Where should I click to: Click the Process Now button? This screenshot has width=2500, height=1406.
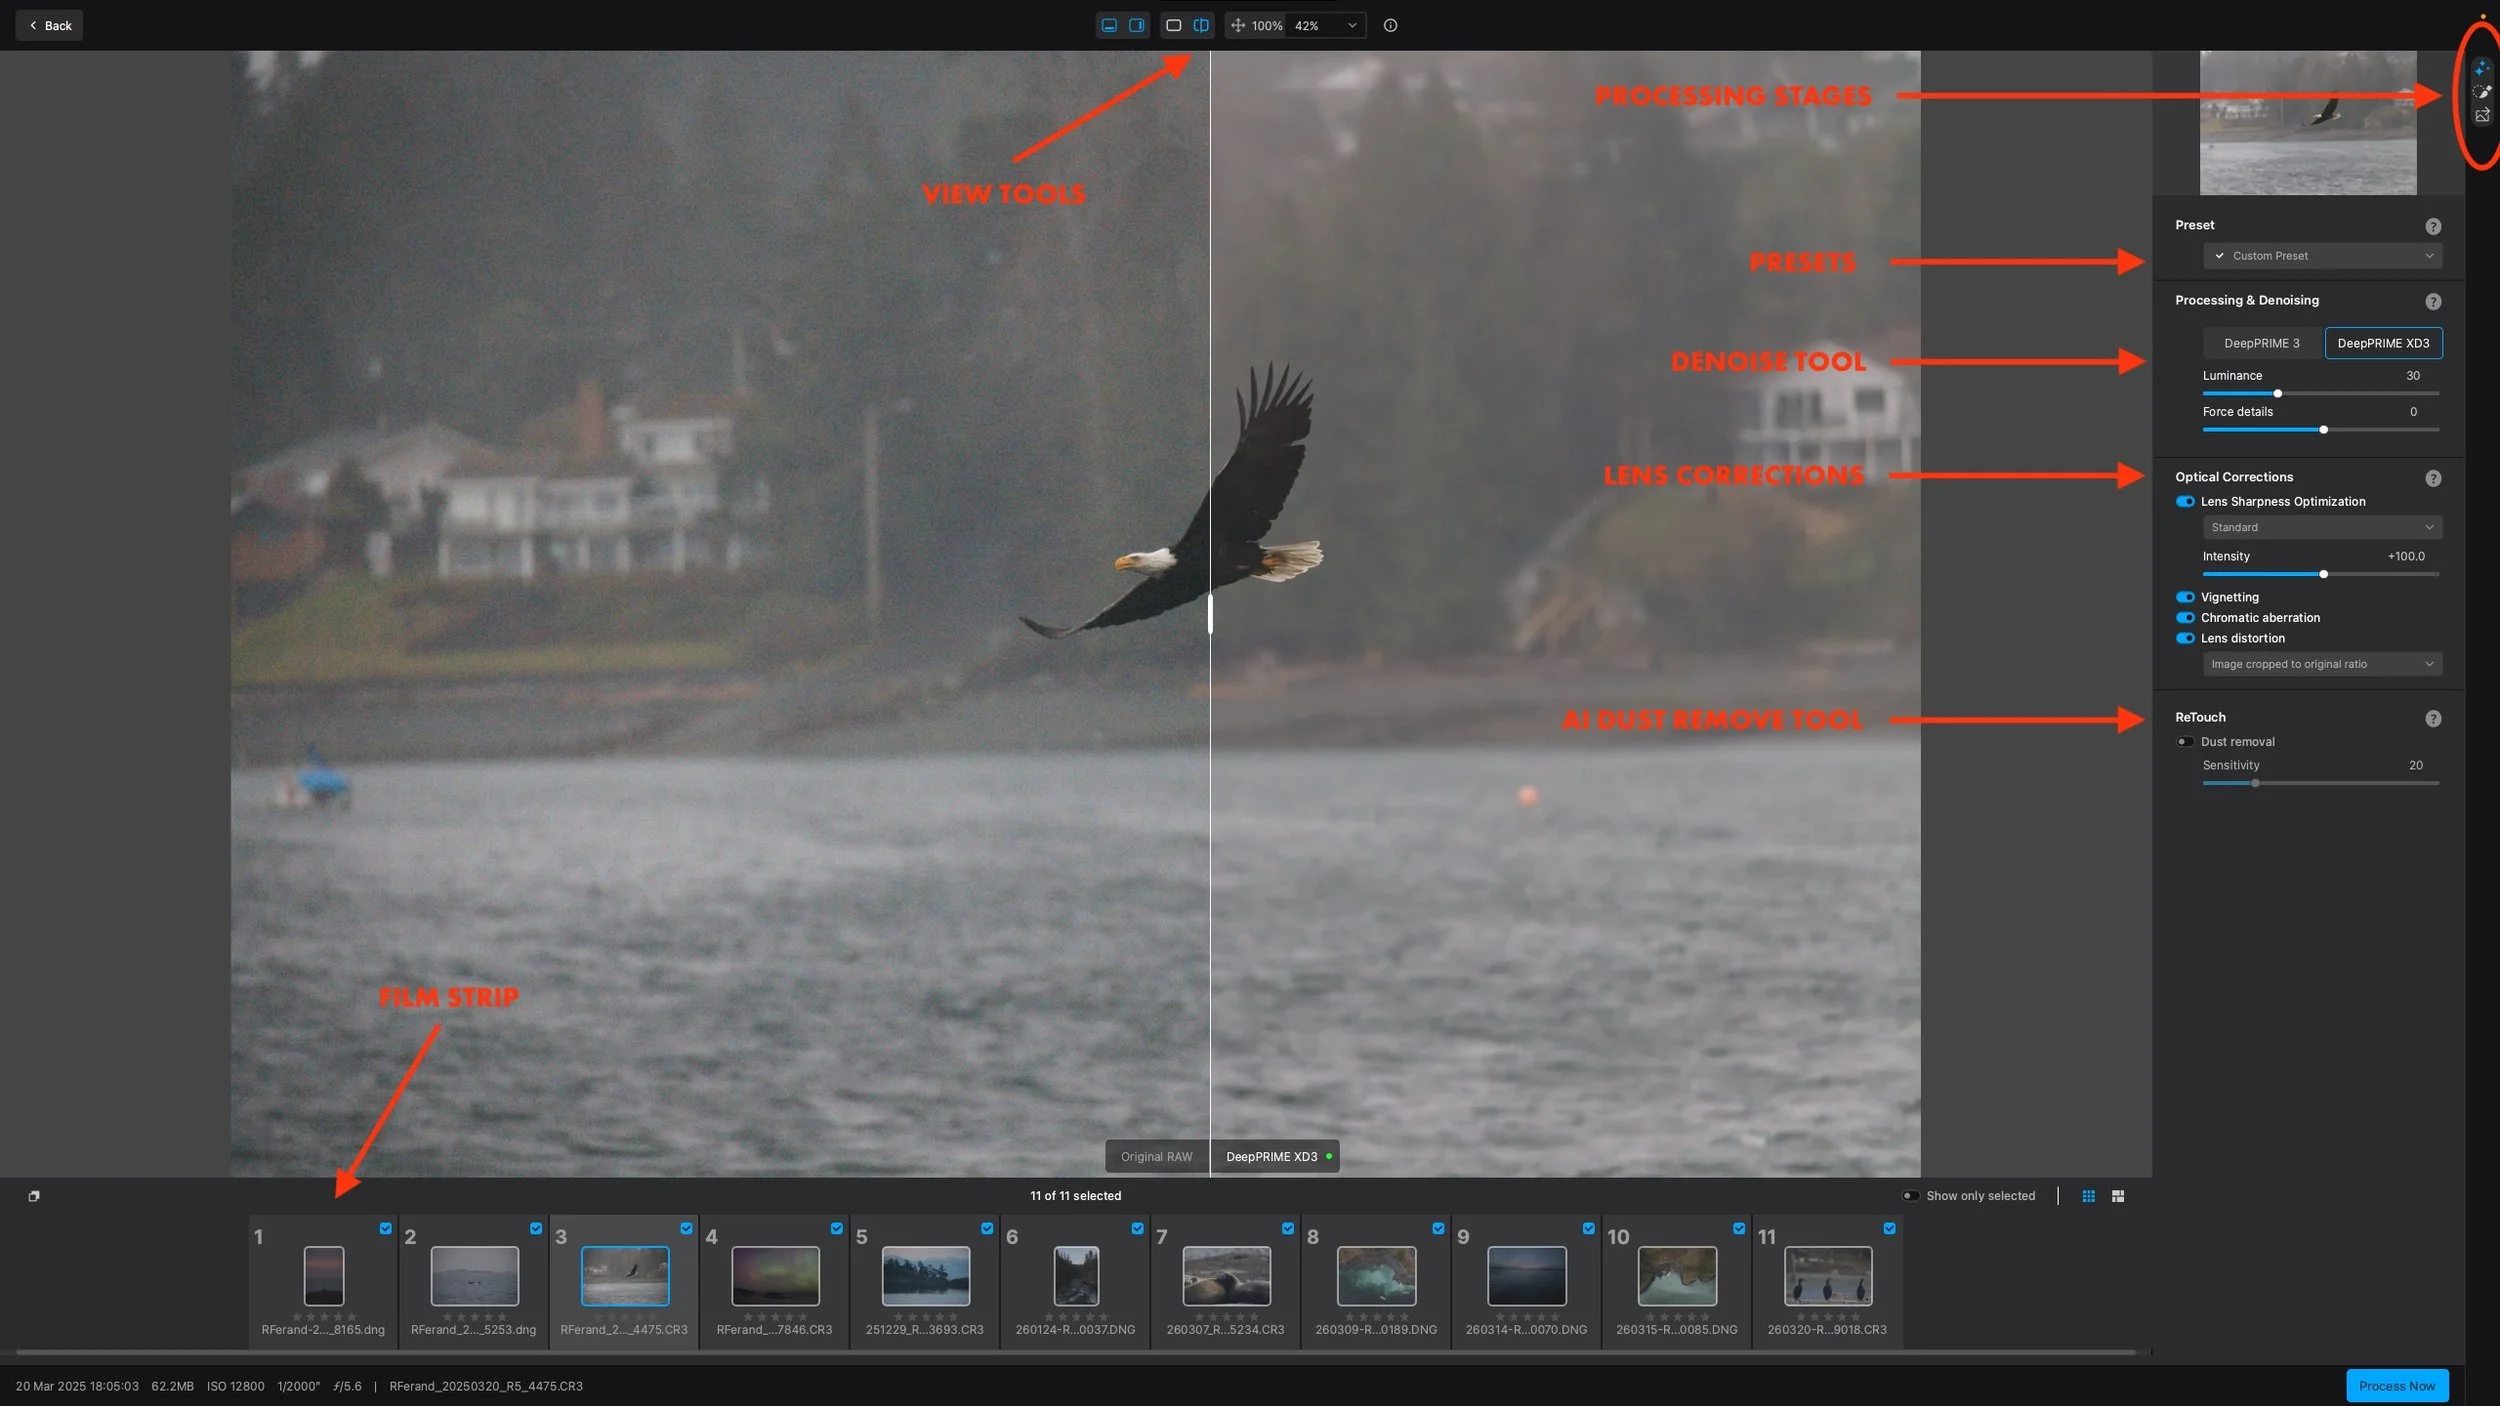point(2396,1386)
